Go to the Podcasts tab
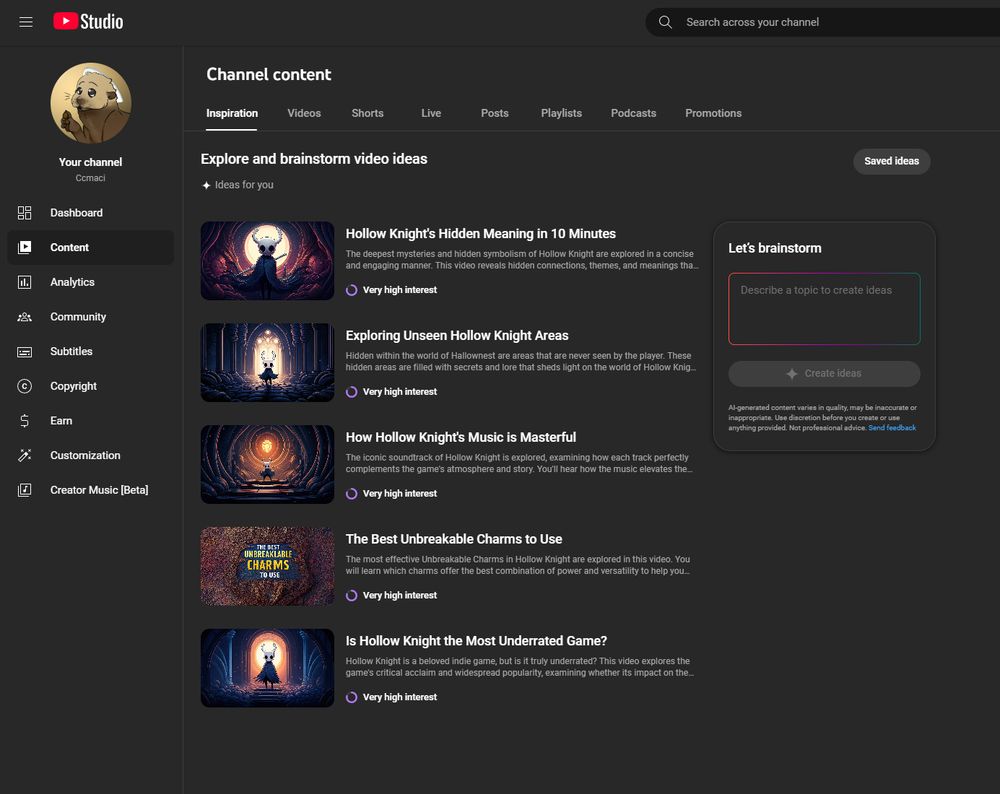The width and height of the screenshot is (1000, 794). (x=633, y=113)
